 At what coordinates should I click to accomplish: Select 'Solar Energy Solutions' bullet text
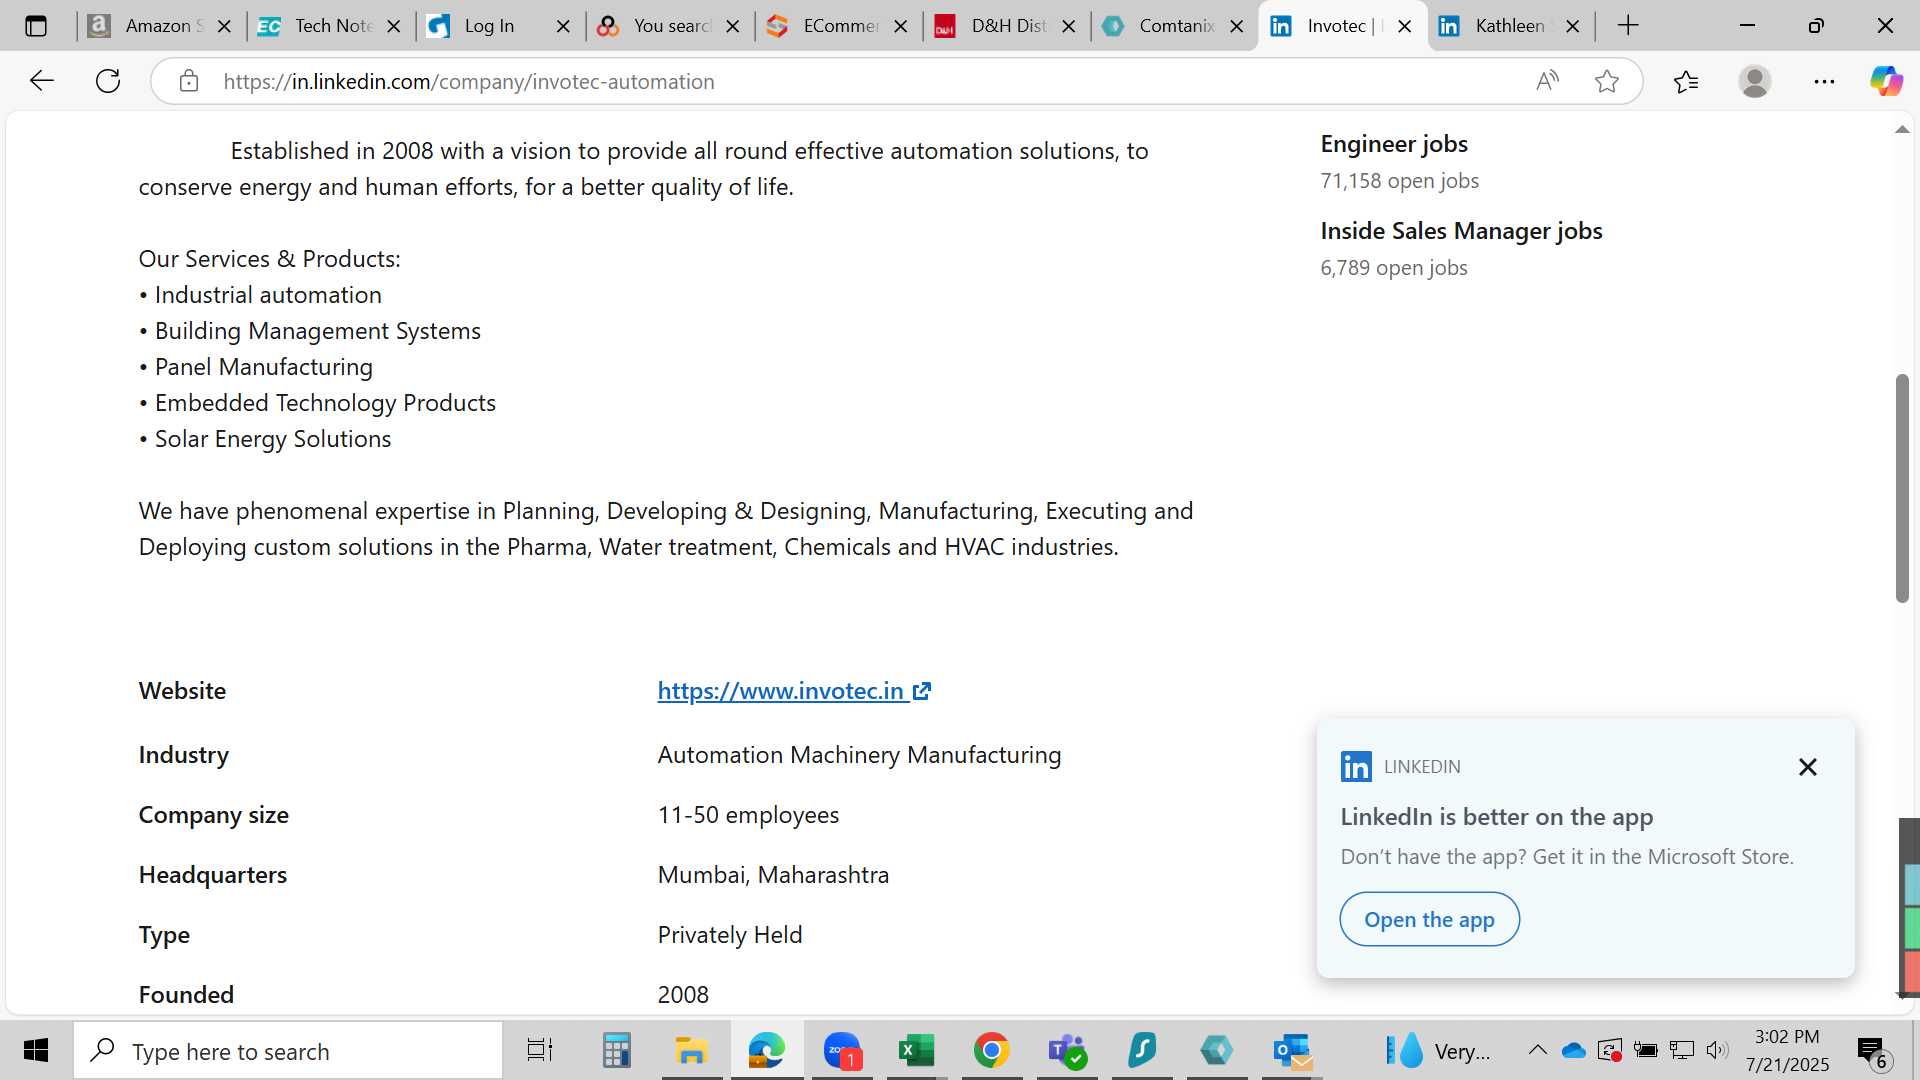click(273, 439)
